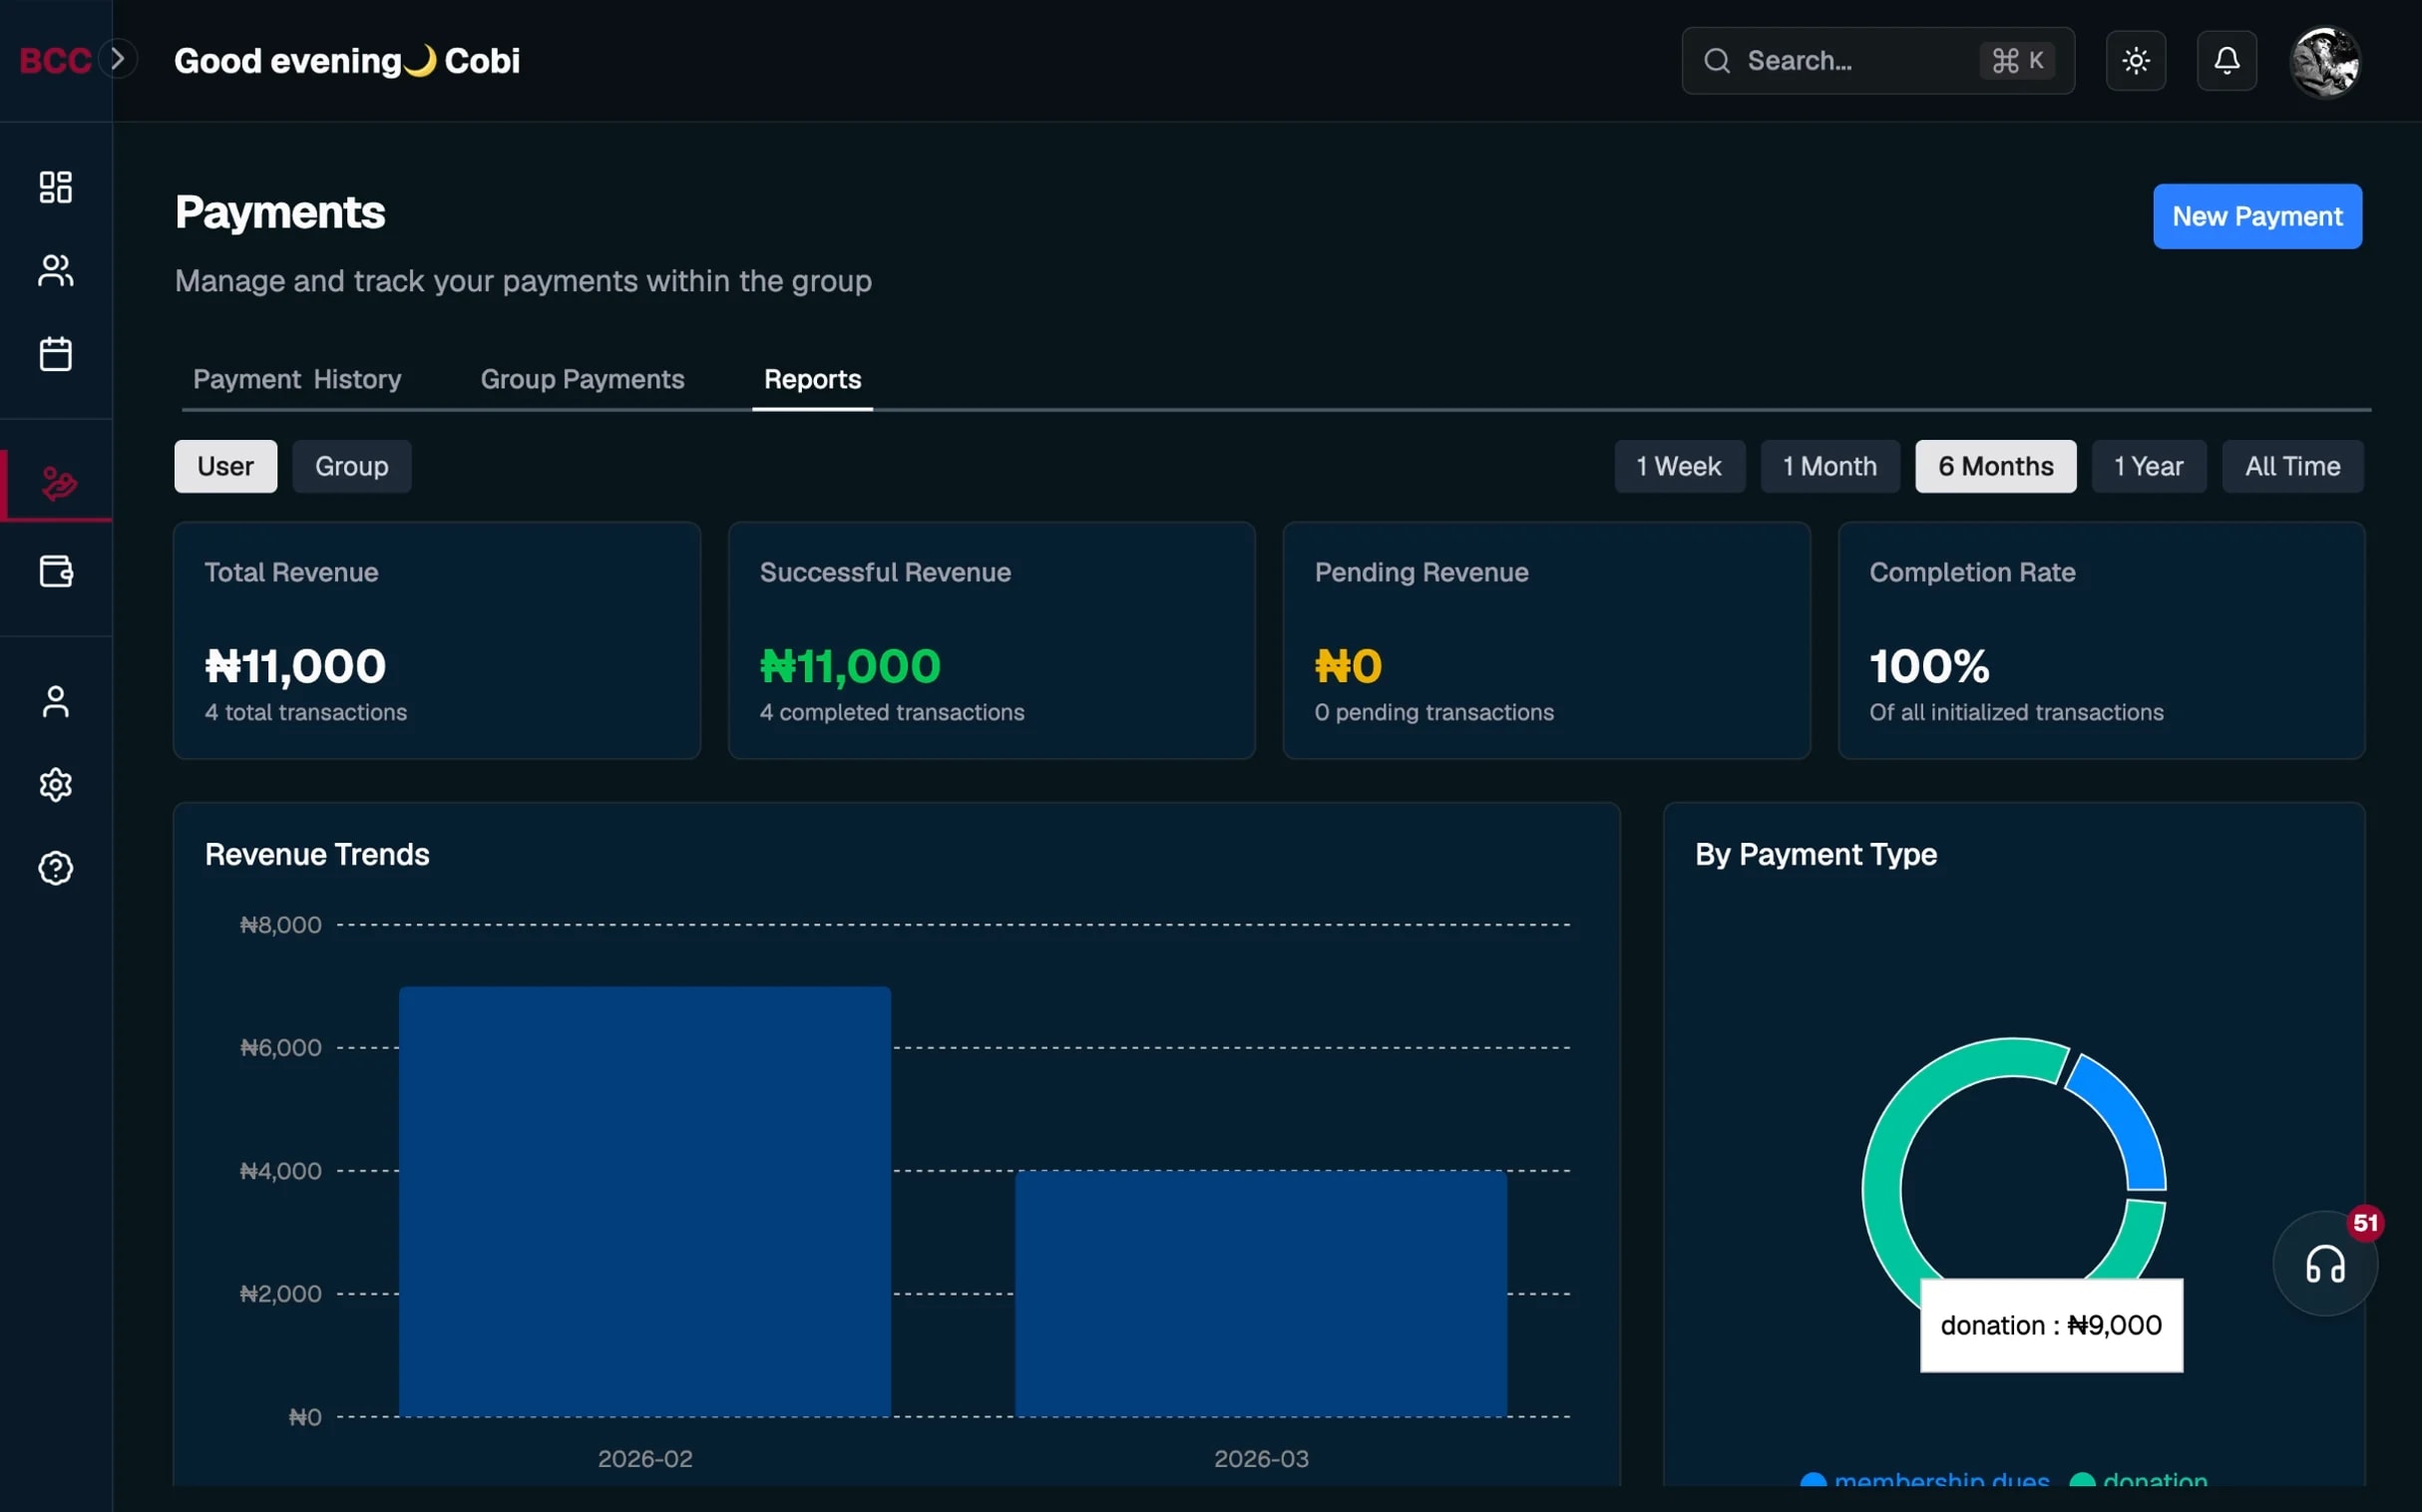2422x1512 pixels.
Task: Click the Pending Revenue ₦0 value
Action: pyautogui.click(x=1348, y=666)
